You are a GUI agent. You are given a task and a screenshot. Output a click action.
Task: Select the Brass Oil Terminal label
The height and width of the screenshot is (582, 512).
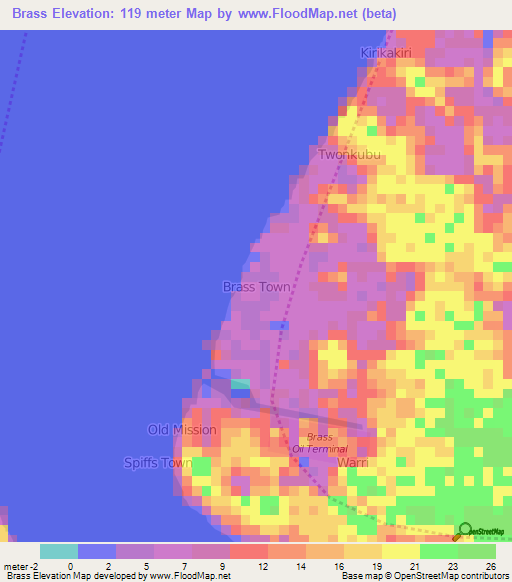[320, 443]
